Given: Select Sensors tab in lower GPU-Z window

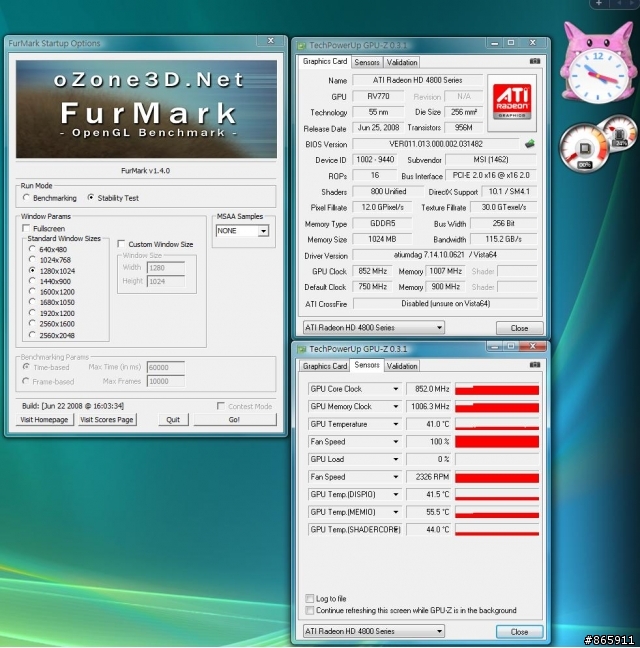Looking at the screenshot, I should (x=367, y=365).
